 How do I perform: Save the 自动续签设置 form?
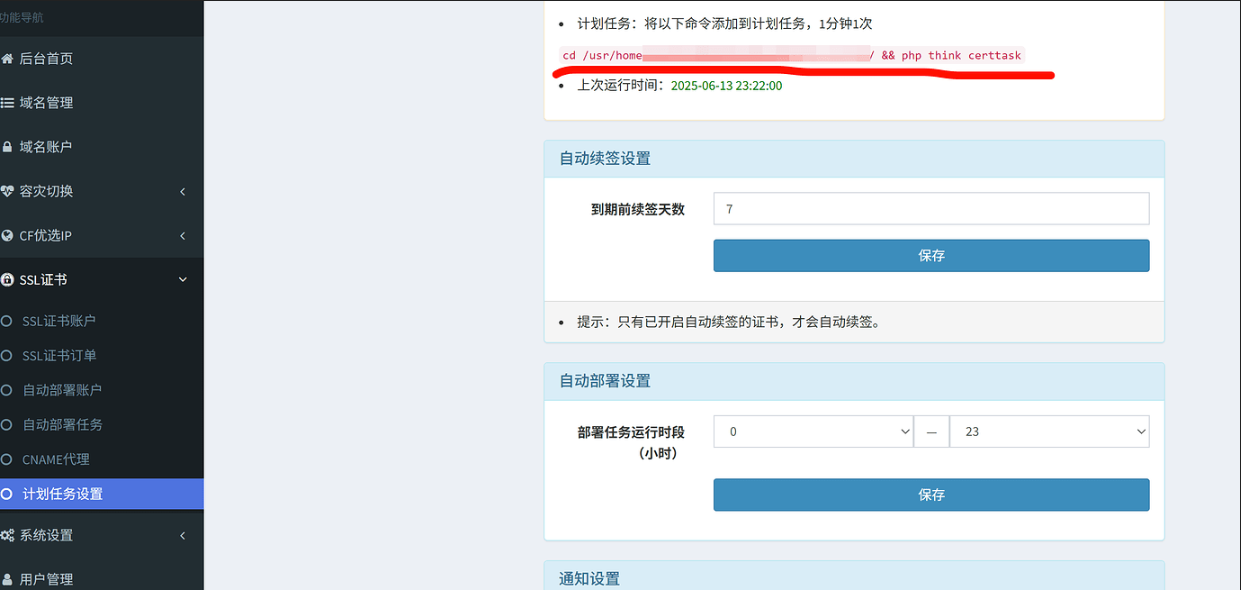click(930, 256)
